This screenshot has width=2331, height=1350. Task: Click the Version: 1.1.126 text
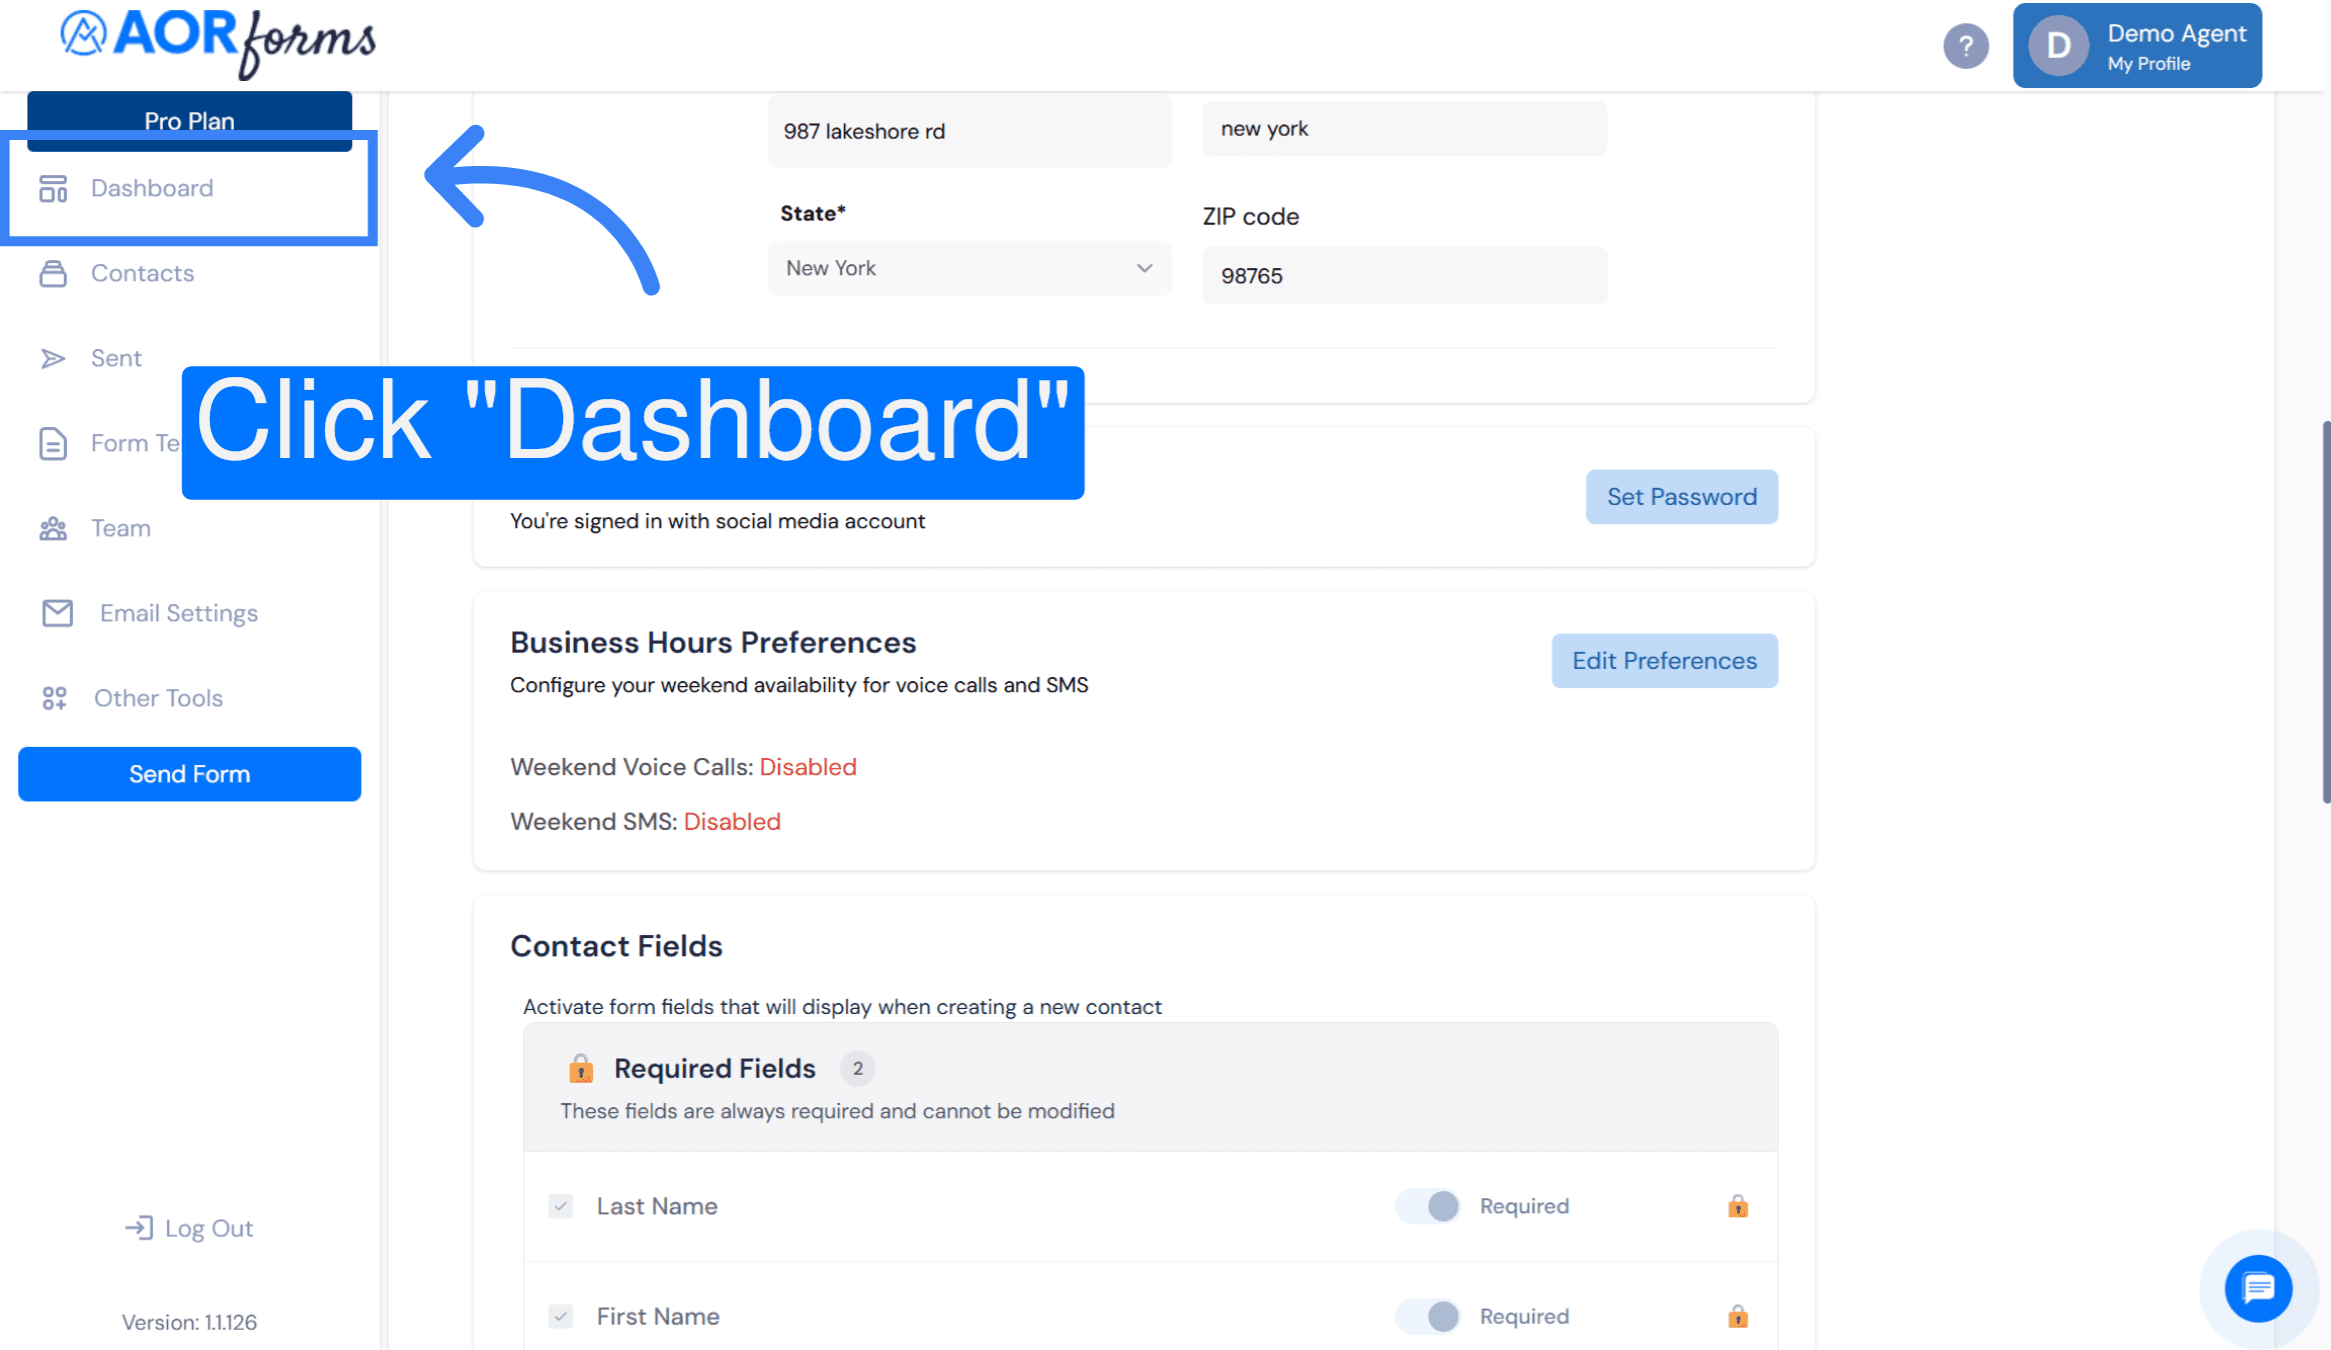(x=189, y=1322)
